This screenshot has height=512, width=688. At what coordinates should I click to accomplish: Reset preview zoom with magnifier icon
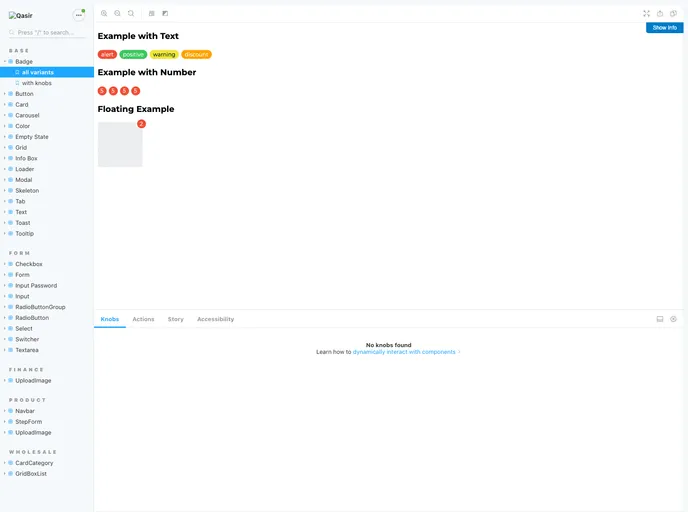coord(131,13)
